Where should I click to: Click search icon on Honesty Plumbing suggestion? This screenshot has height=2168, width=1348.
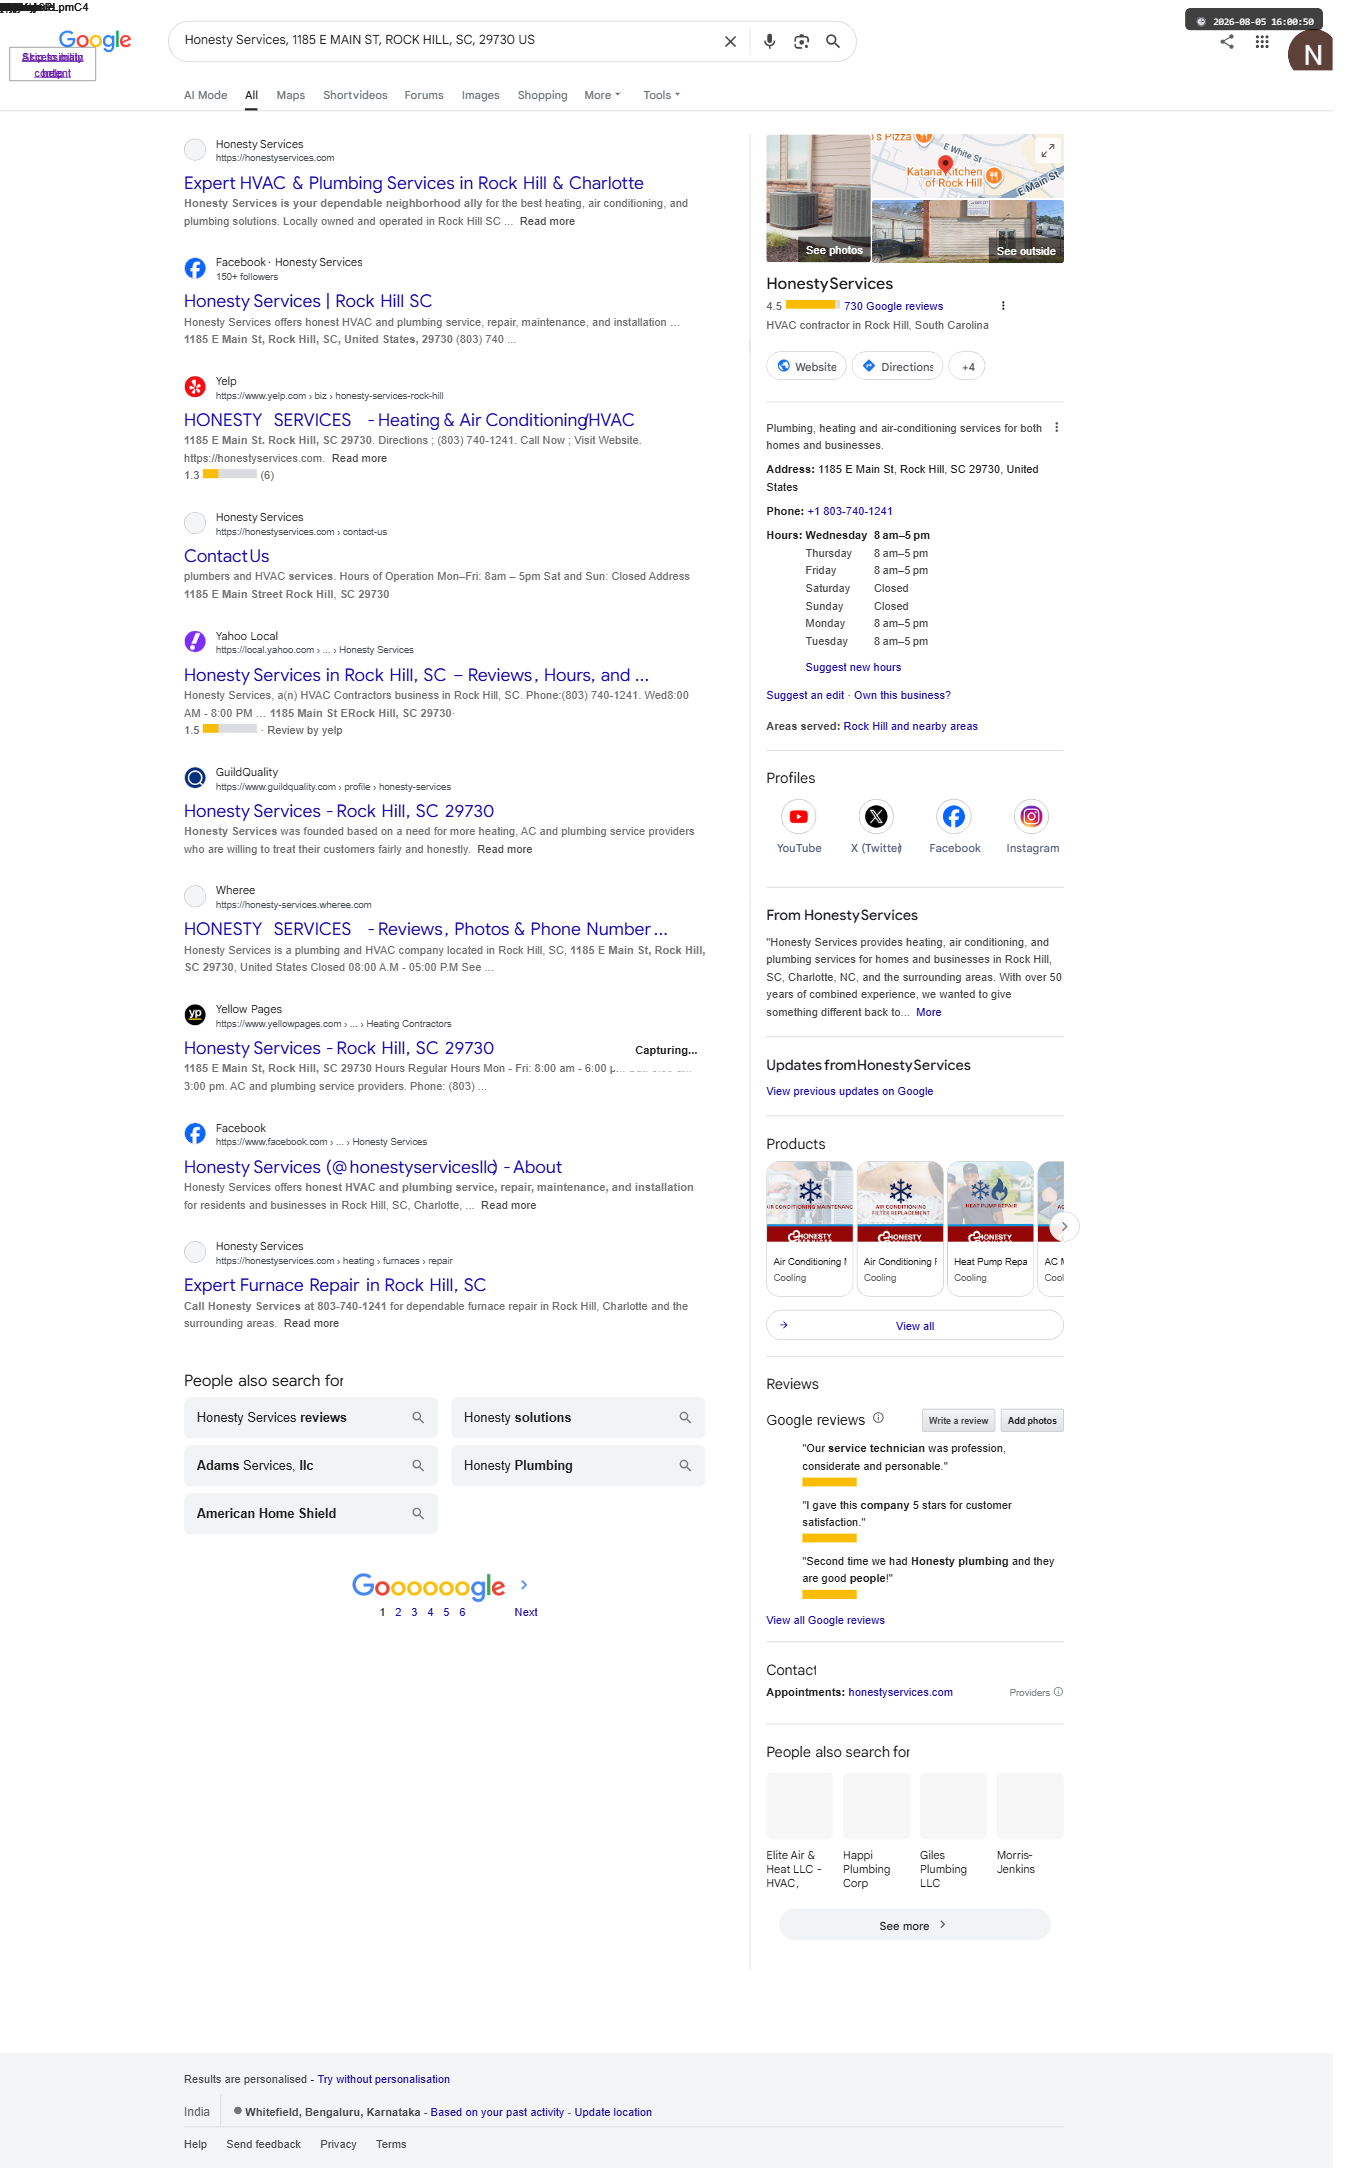pos(685,1466)
